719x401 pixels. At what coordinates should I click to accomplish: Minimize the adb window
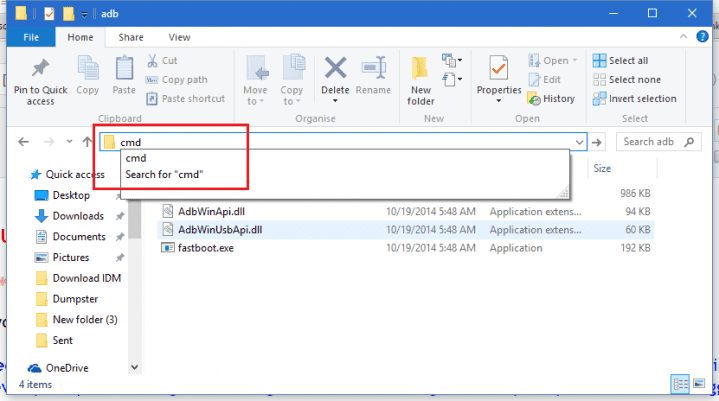613,13
